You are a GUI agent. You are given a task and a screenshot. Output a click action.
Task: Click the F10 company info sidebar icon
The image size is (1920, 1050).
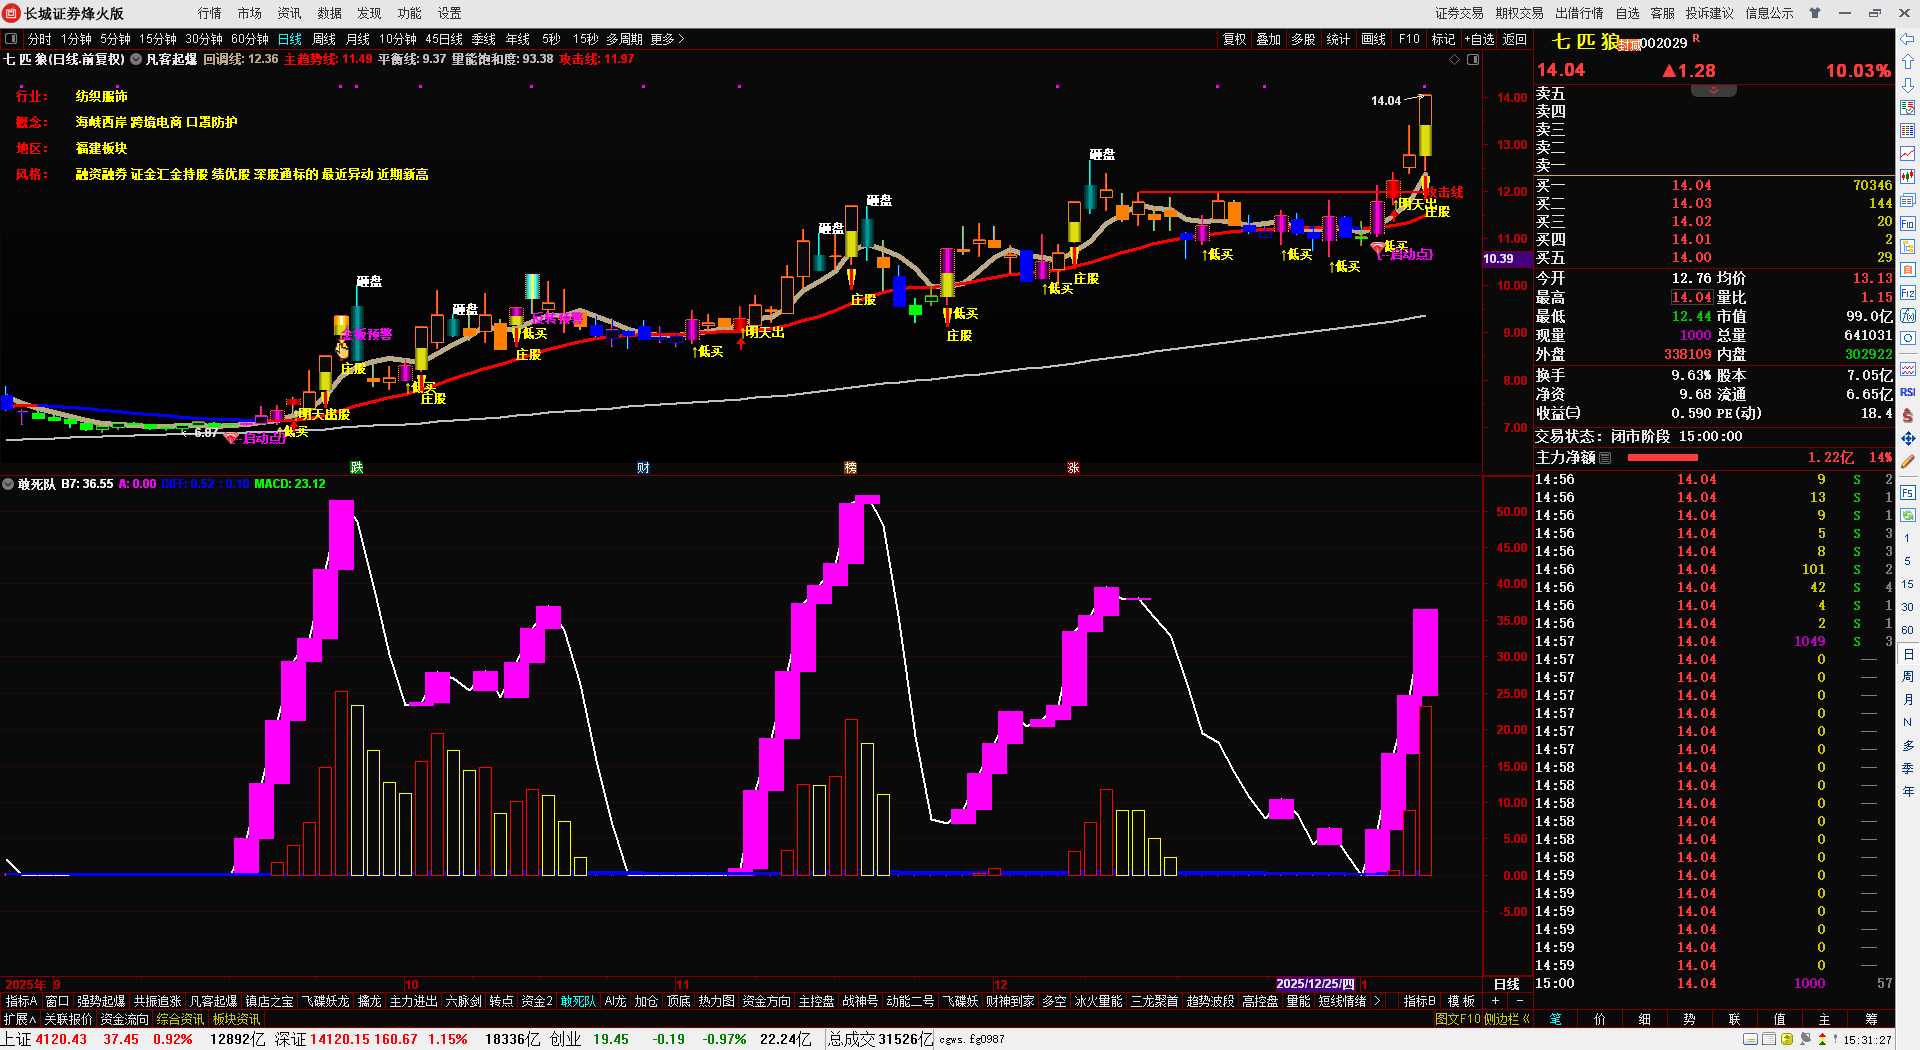pyautogui.click(x=1908, y=223)
